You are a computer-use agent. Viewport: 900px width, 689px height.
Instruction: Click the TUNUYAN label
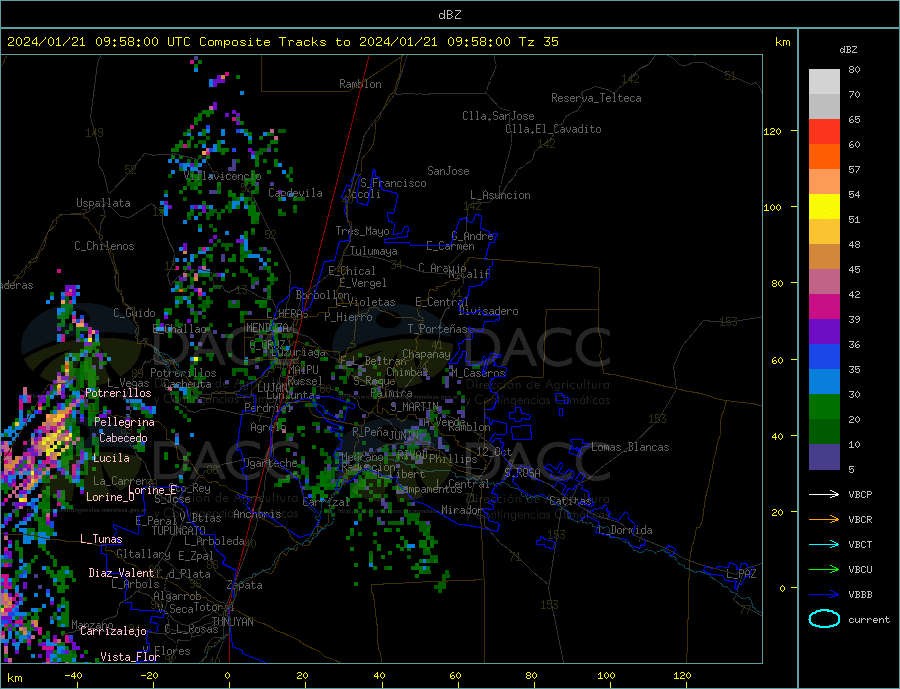click(x=232, y=622)
